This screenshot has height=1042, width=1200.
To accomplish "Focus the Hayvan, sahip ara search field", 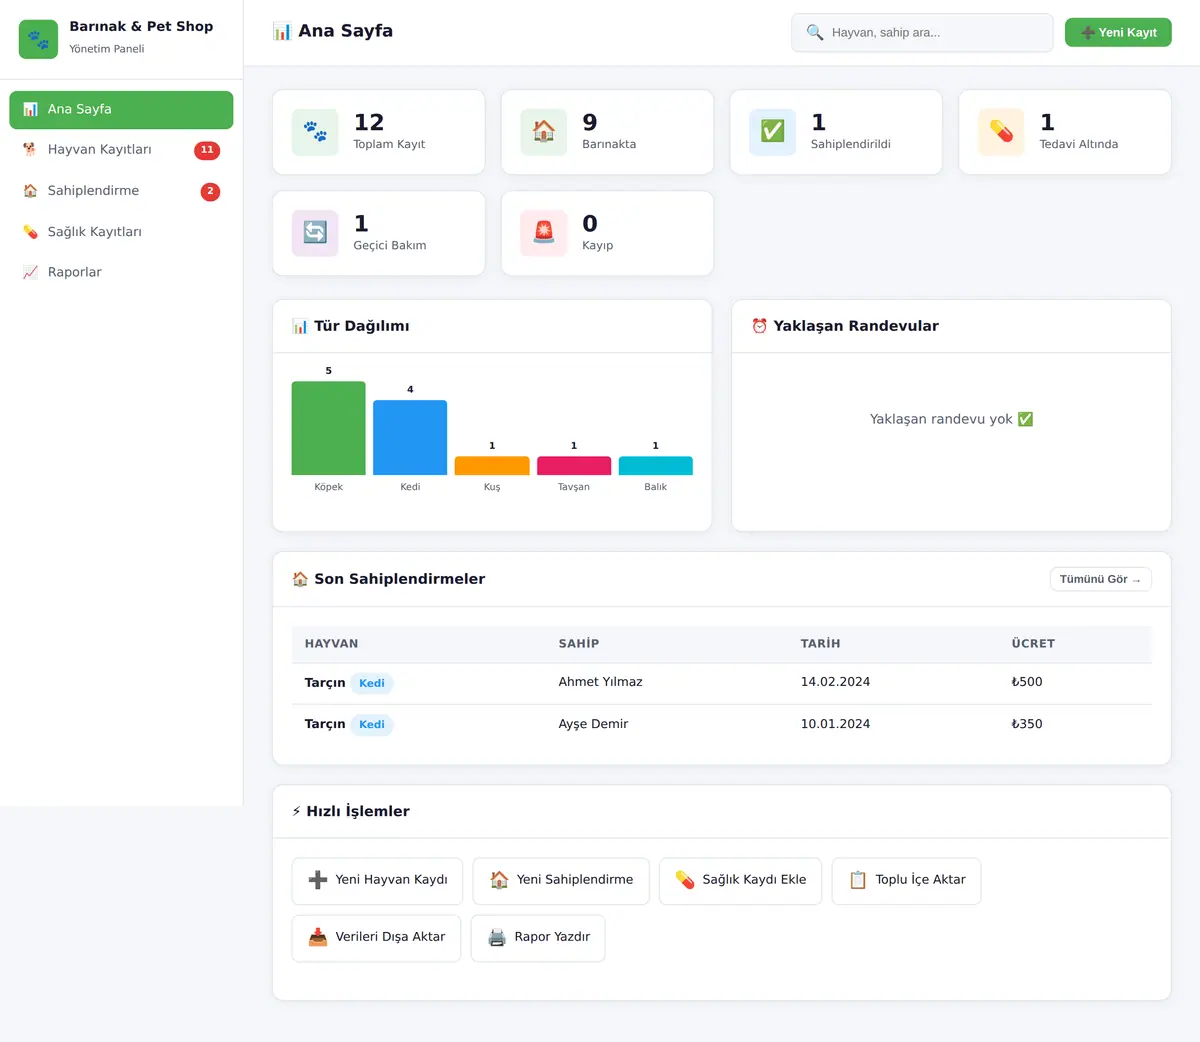I will [x=922, y=32].
